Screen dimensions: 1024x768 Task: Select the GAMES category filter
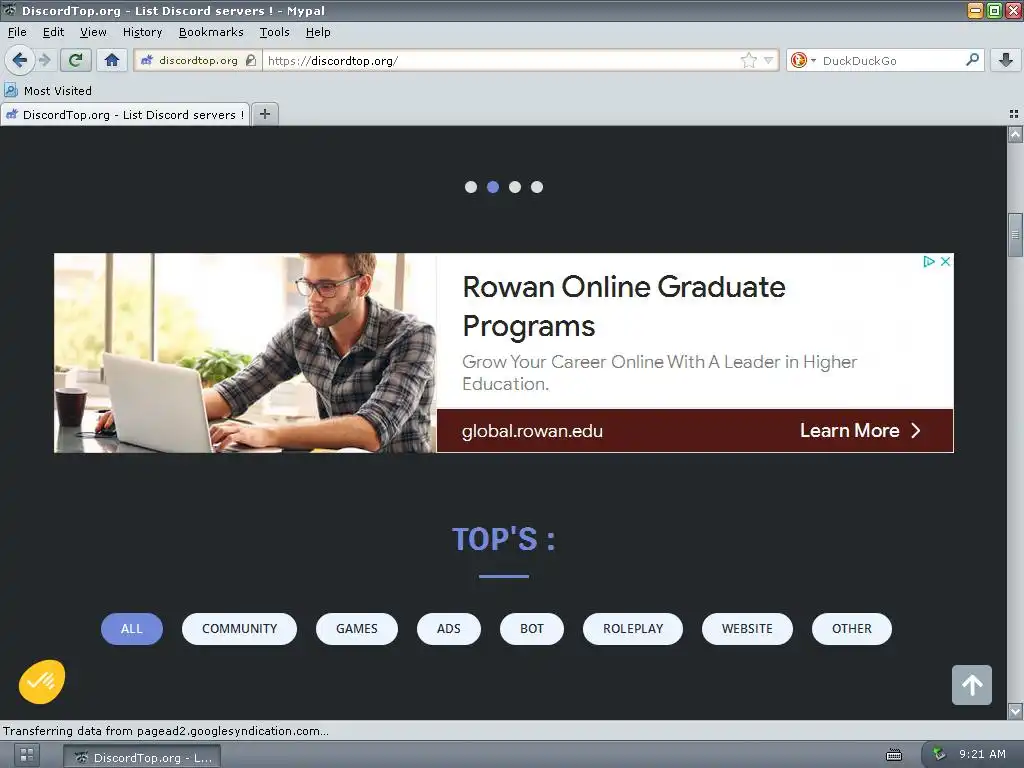(357, 629)
